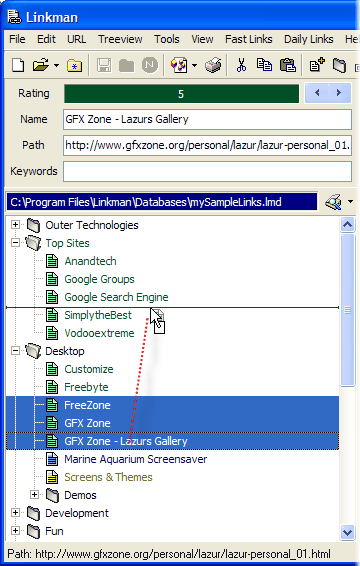Select the Customize link
This screenshot has height=566, width=360.
tap(89, 369)
